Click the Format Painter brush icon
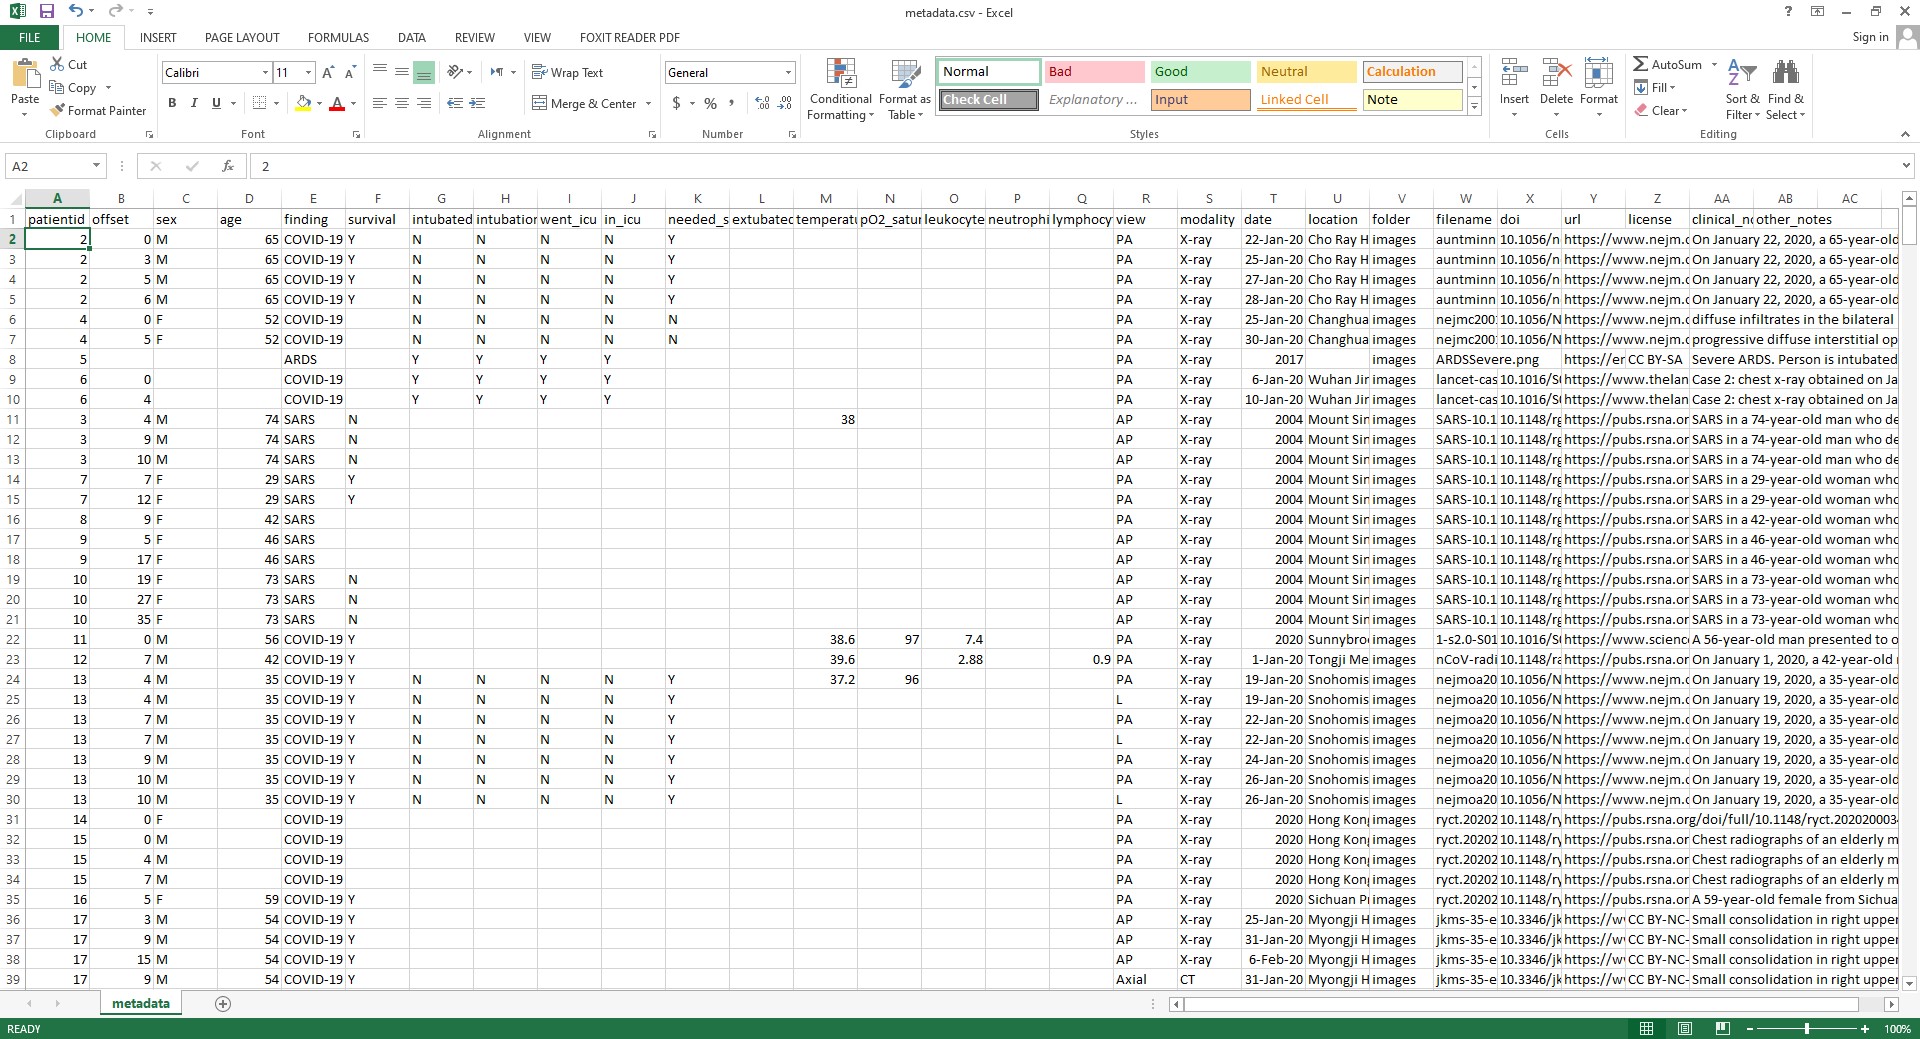 (x=58, y=110)
